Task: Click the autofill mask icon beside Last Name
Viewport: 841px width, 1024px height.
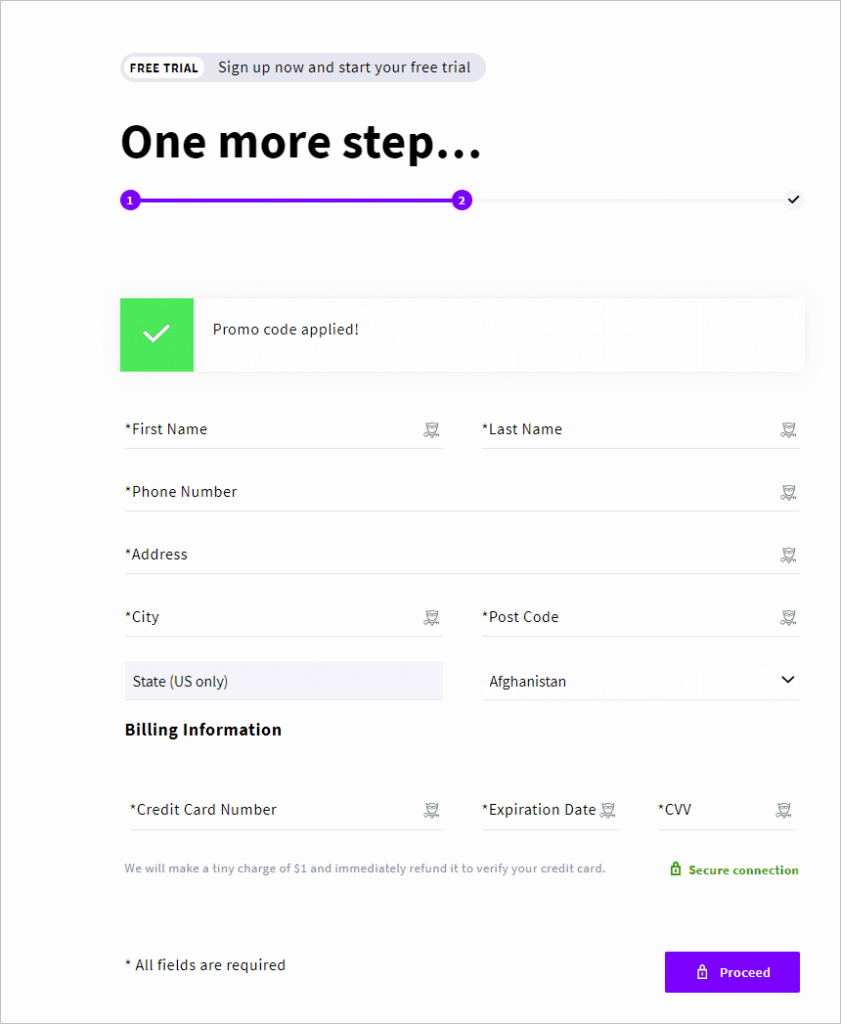Action: click(x=788, y=429)
